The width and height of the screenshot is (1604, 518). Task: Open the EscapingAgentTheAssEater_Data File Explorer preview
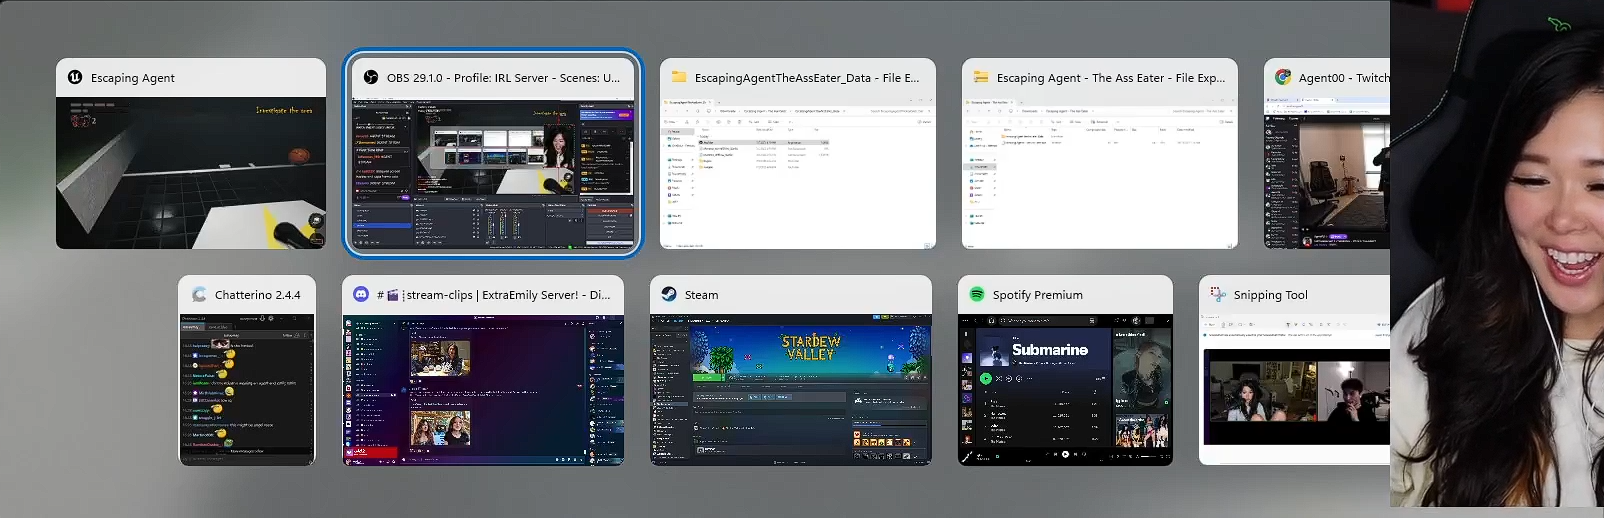(798, 173)
